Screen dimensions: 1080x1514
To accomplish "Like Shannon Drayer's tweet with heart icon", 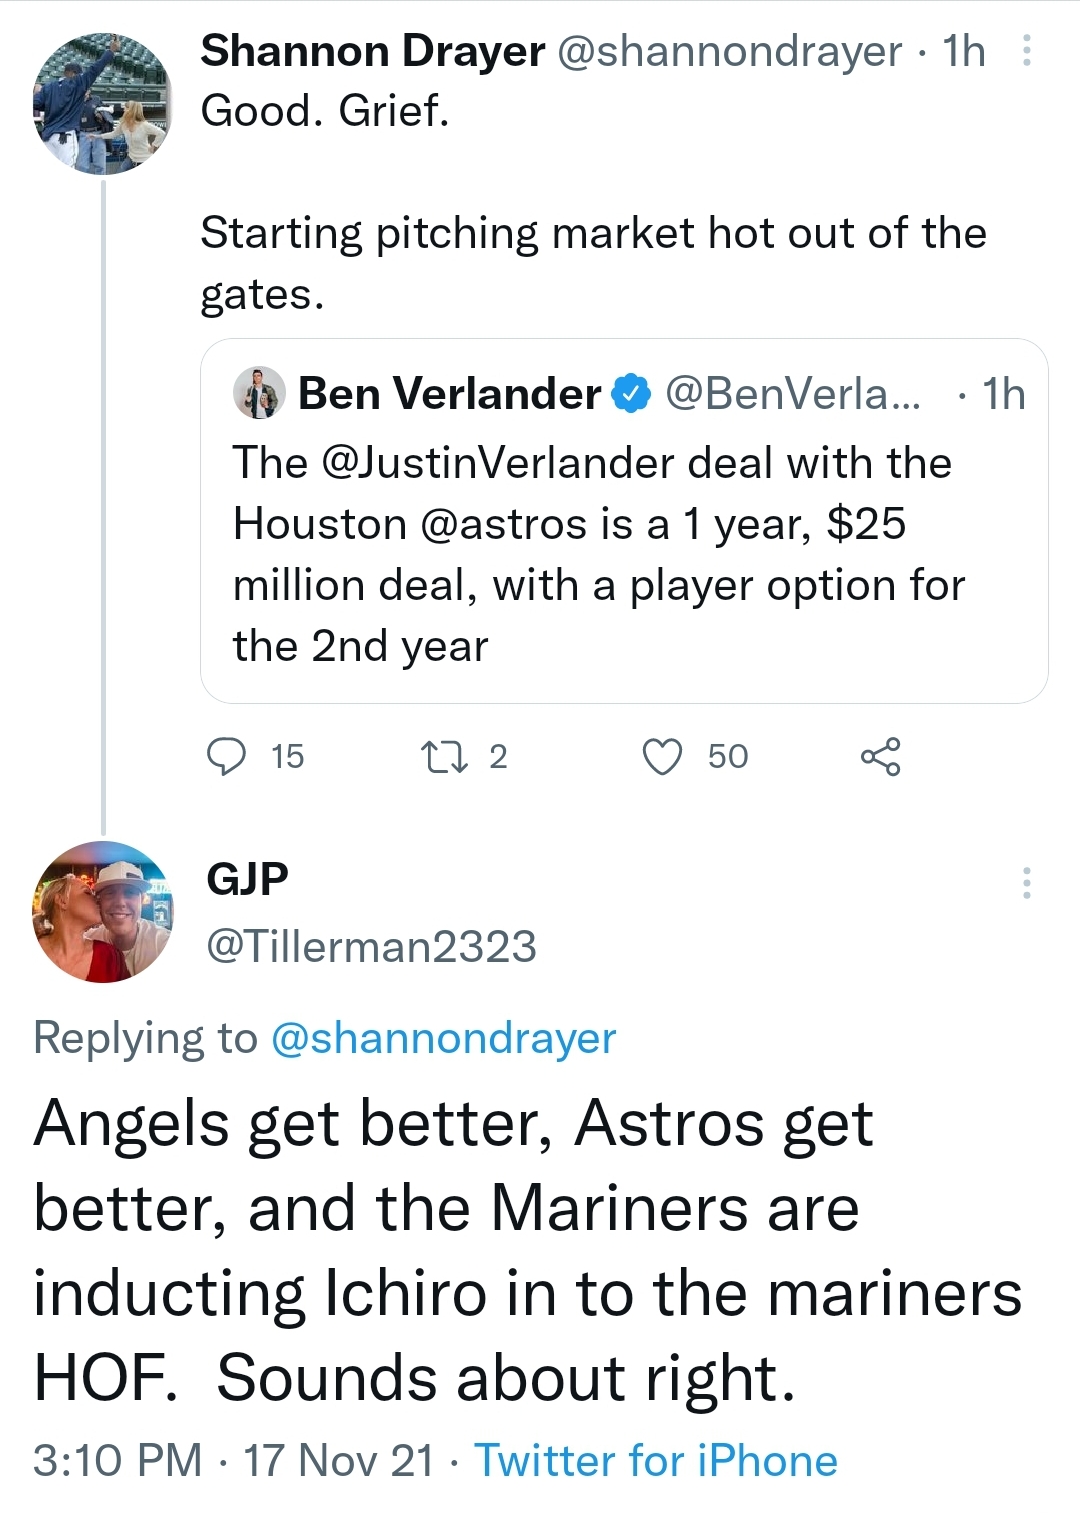I will click(x=662, y=756).
